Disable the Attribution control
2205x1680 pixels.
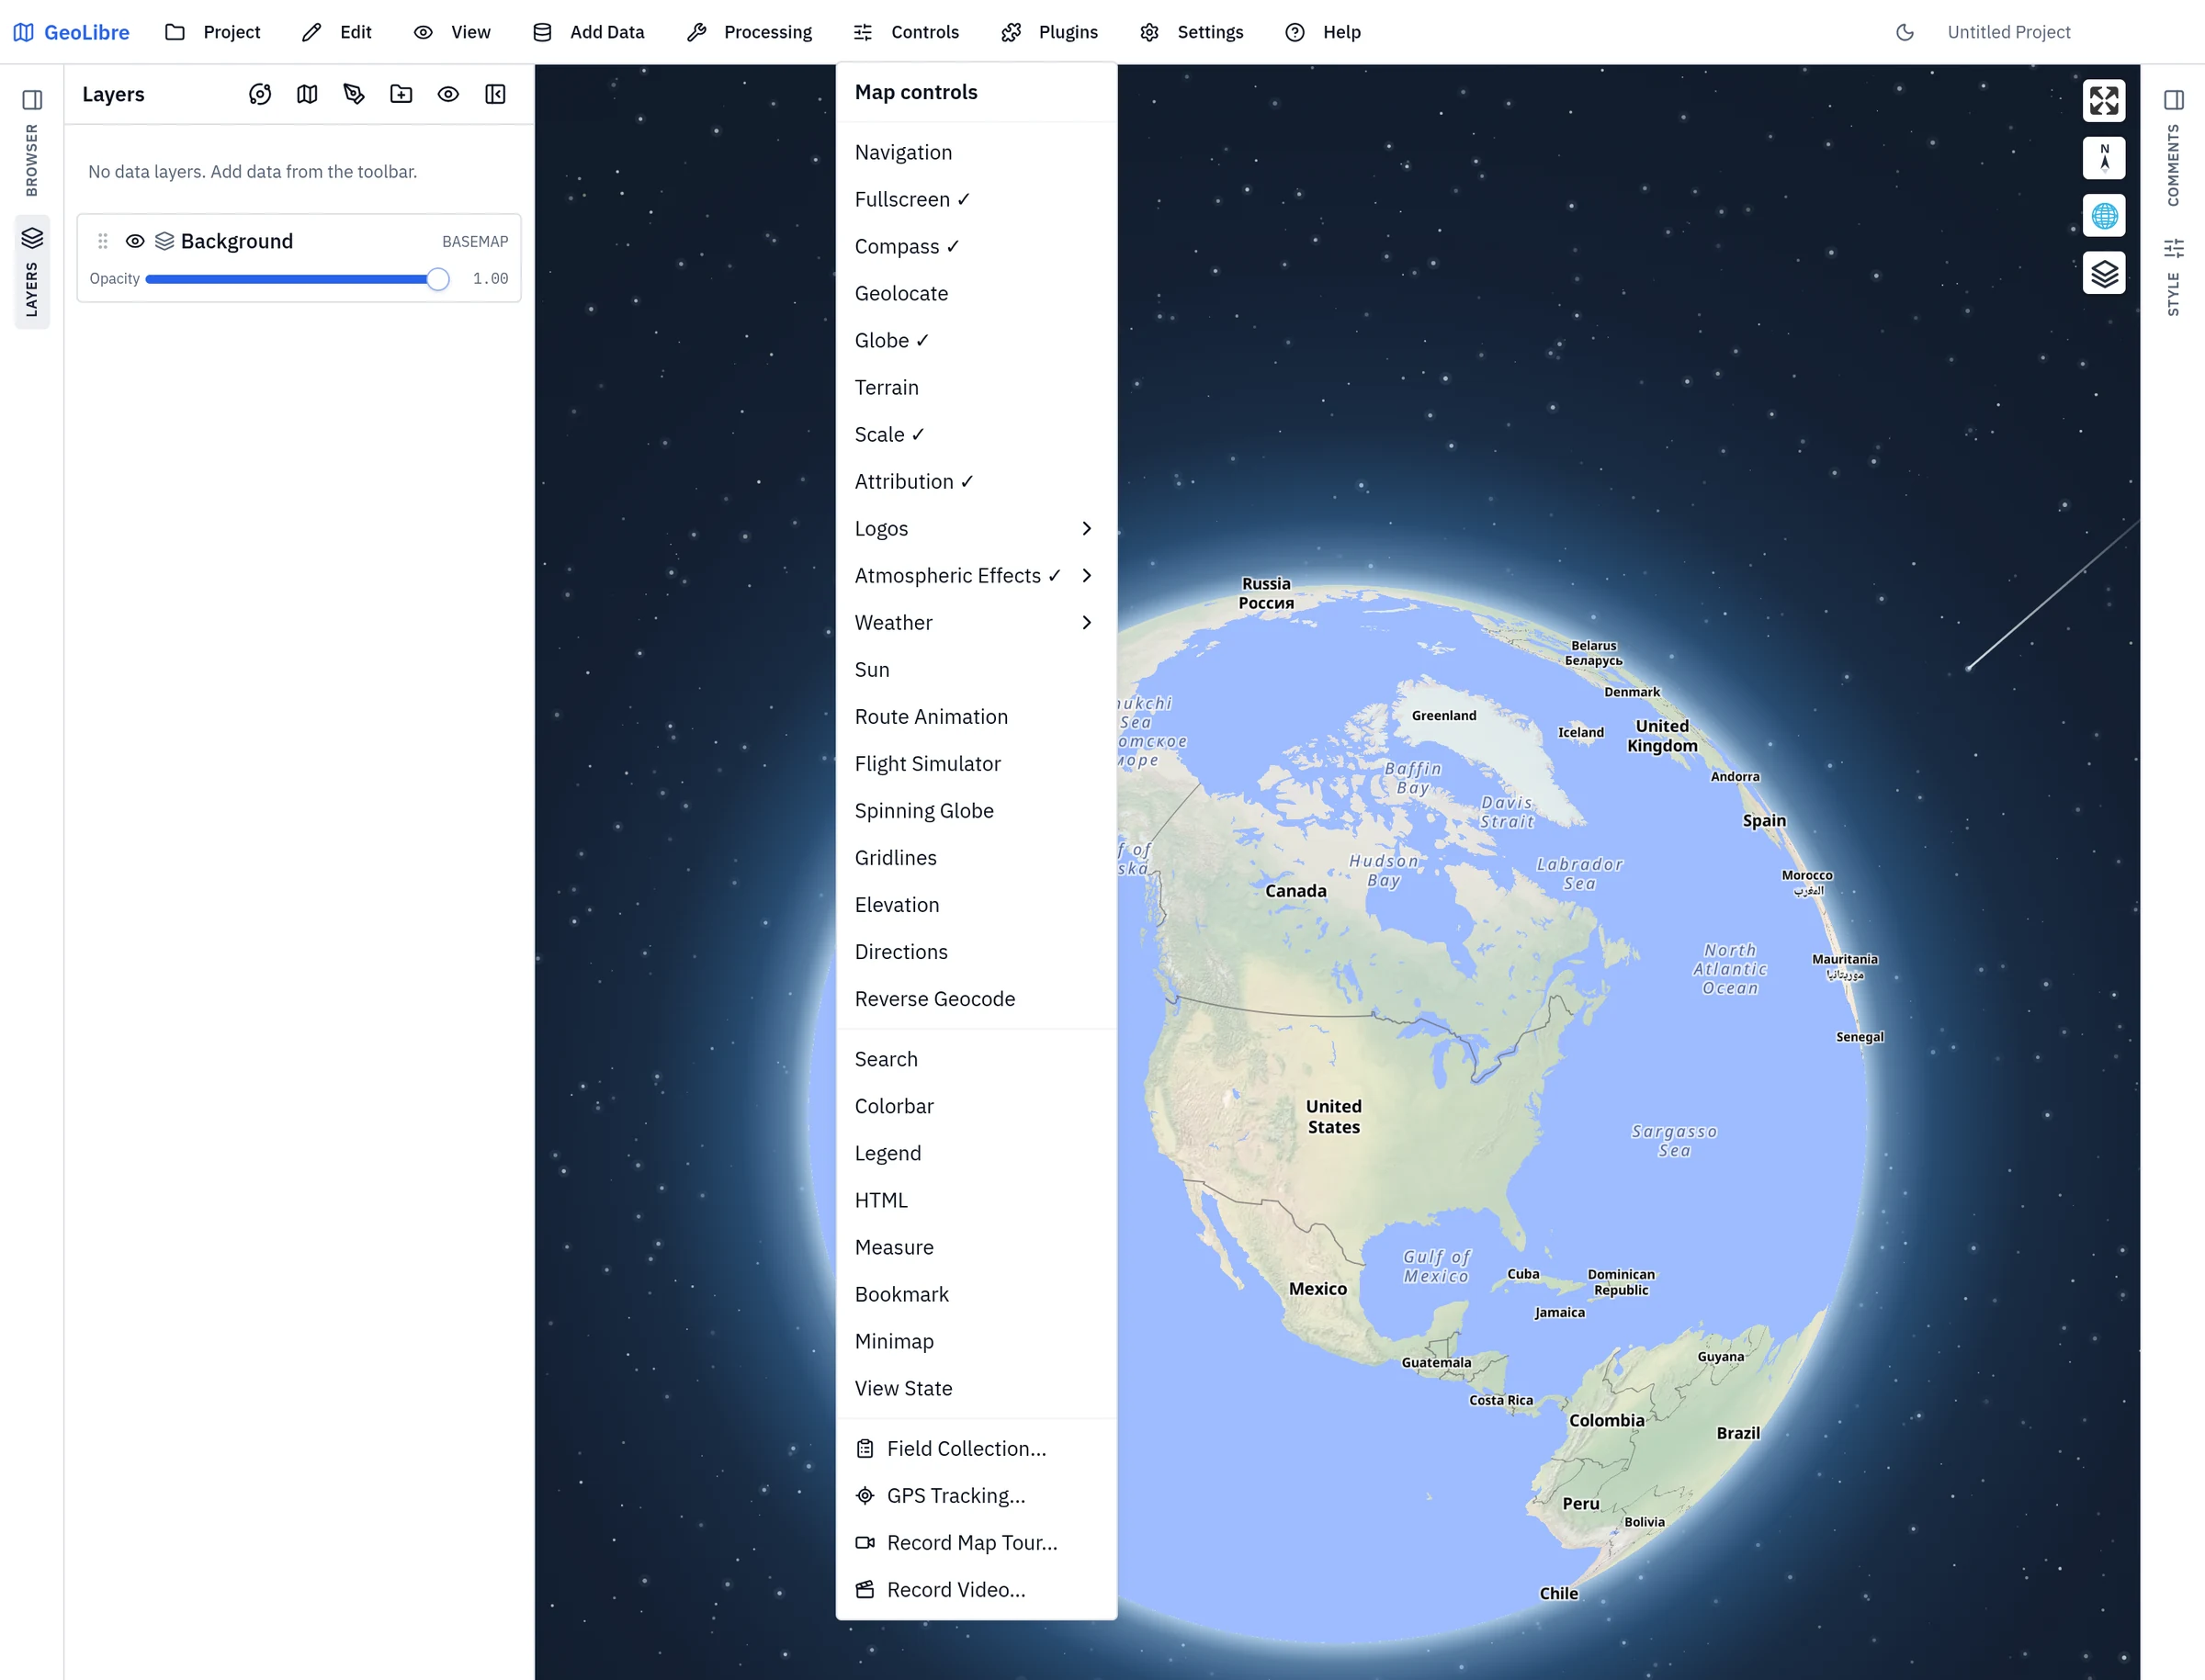click(976, 481)
